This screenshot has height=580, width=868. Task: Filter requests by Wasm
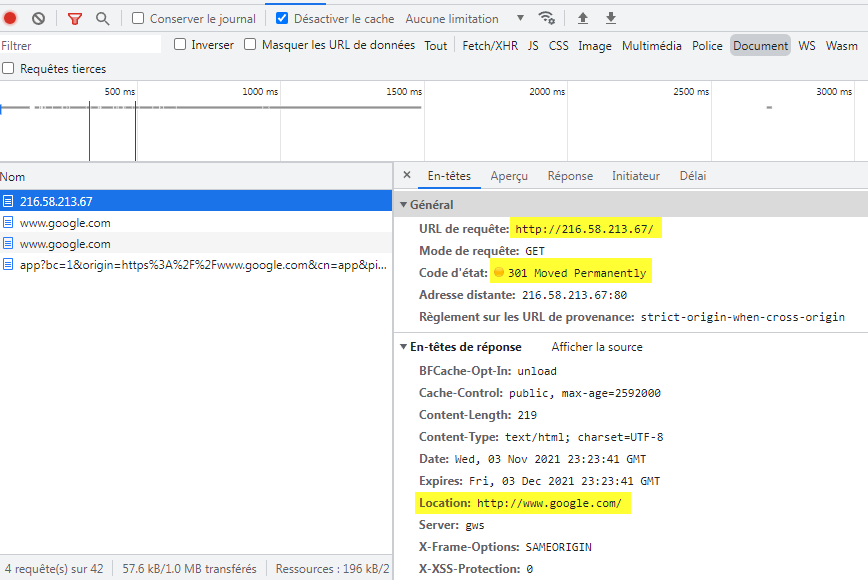841,46
